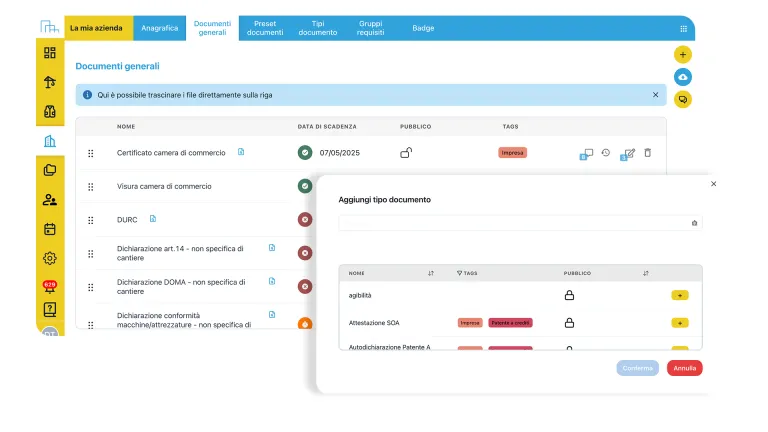The width and height of the screenshot is (768, 432).
Task: Open the apps grid icon in top bar
Action: coord(684,29)
